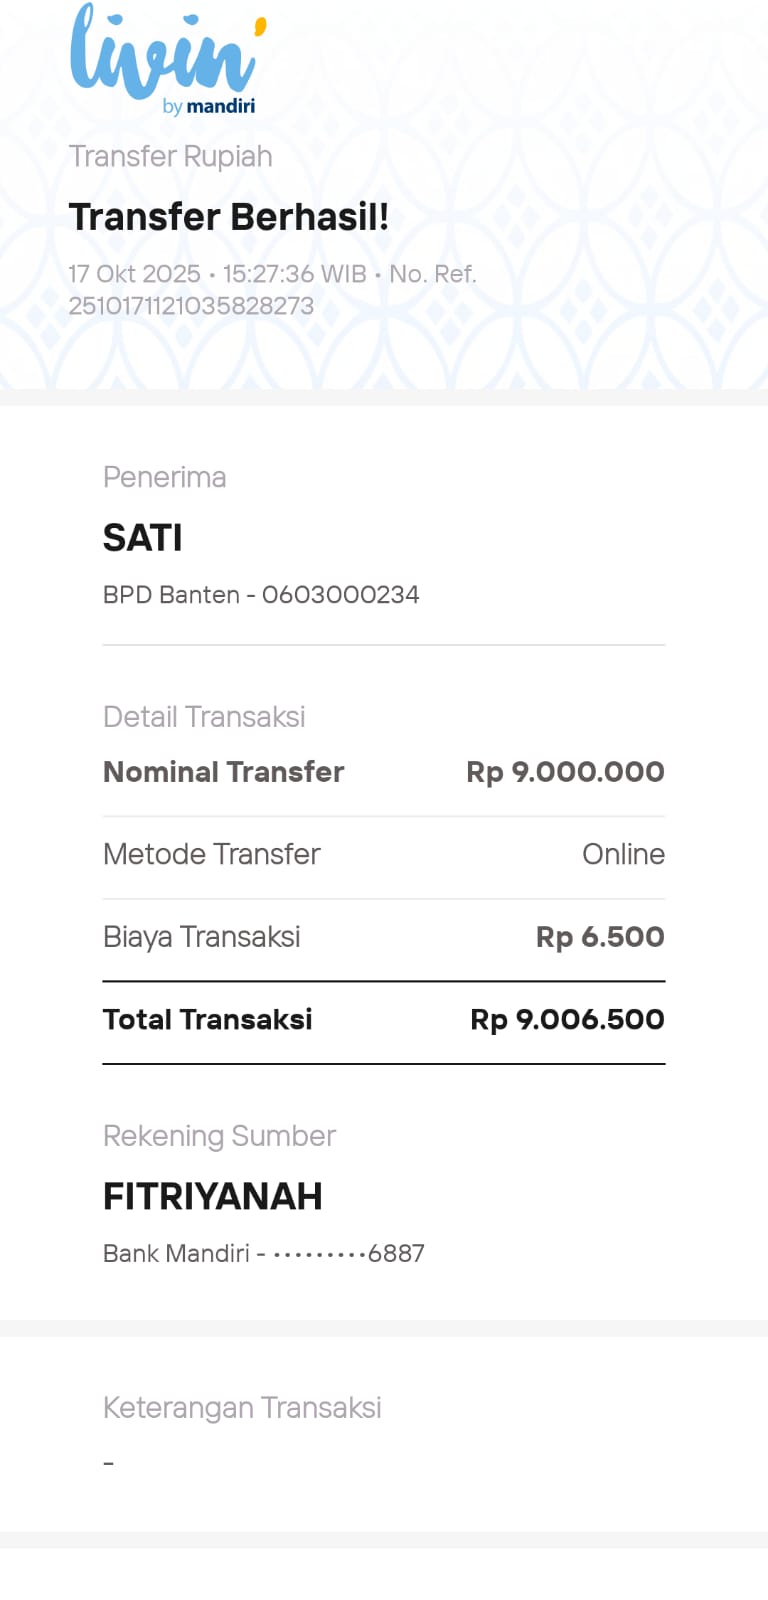Click the "Nominal Transfer" label
768x1600 pixels.
point(223,772)
